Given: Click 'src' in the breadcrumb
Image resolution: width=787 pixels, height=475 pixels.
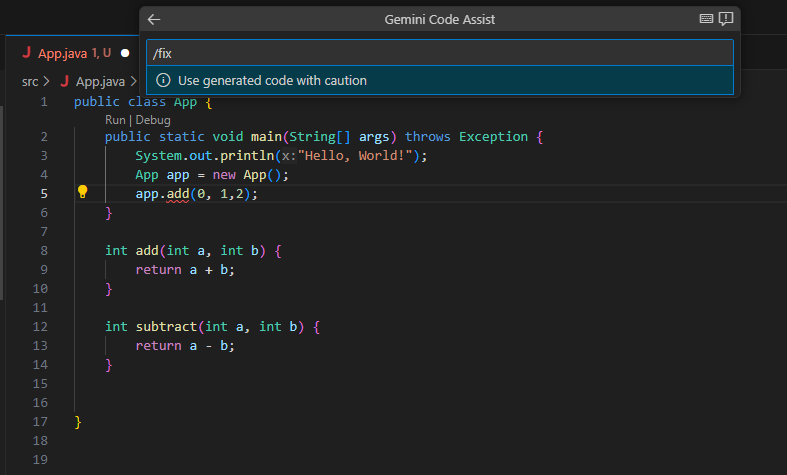Looking at the screenshot, I should pyautogui.click(x=30, y=81).
